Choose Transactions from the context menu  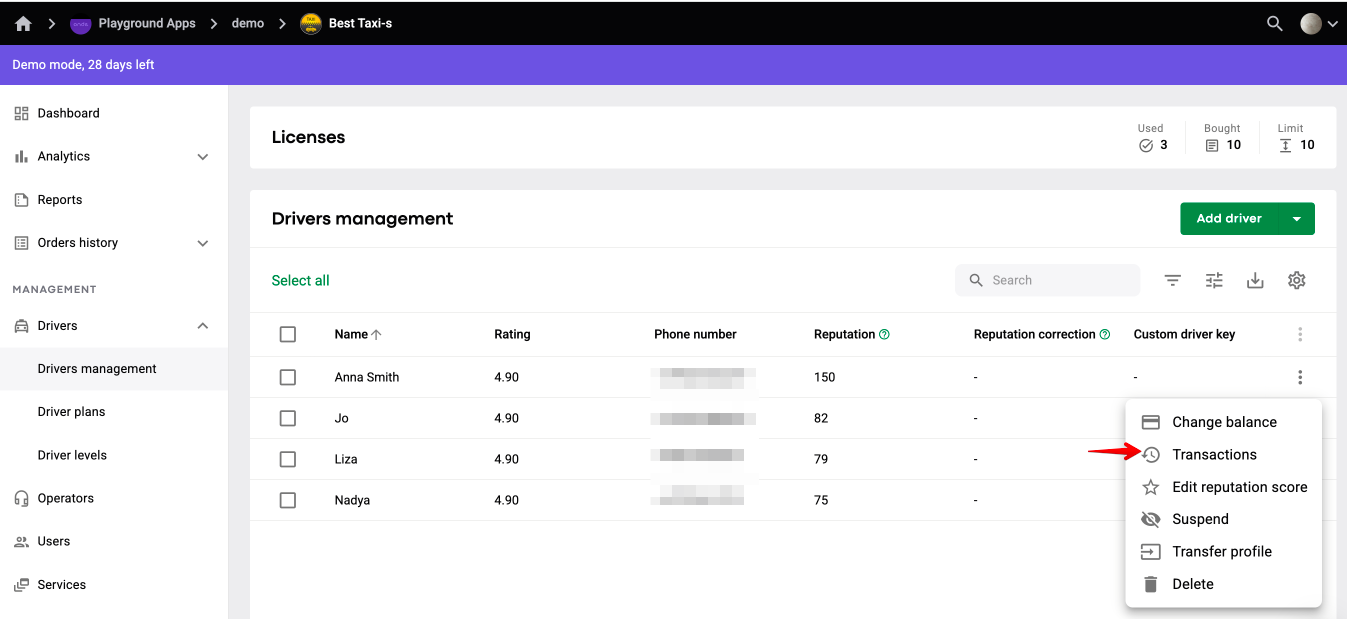1214,455
